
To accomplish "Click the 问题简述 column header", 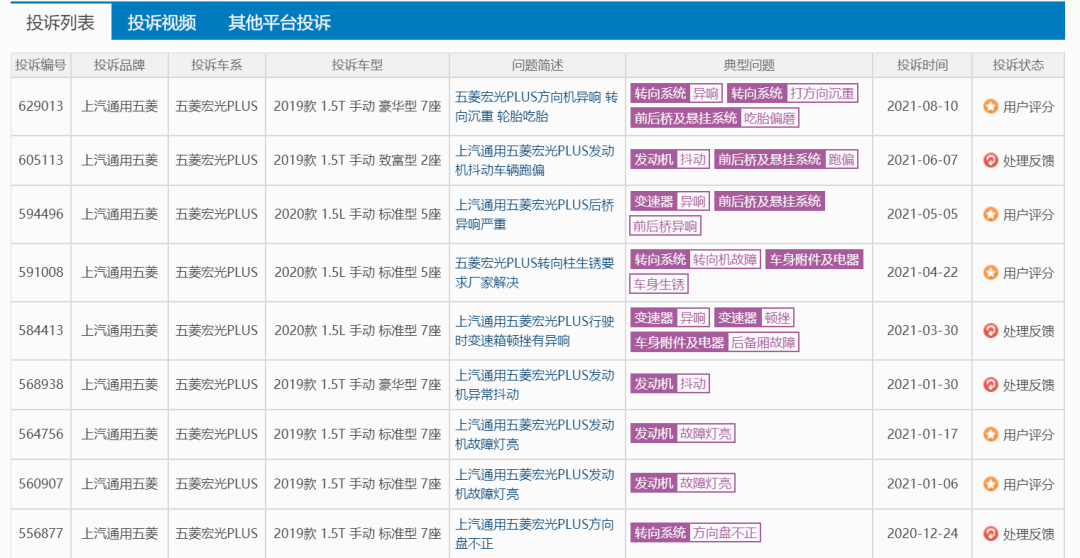I will coord(537,65).
